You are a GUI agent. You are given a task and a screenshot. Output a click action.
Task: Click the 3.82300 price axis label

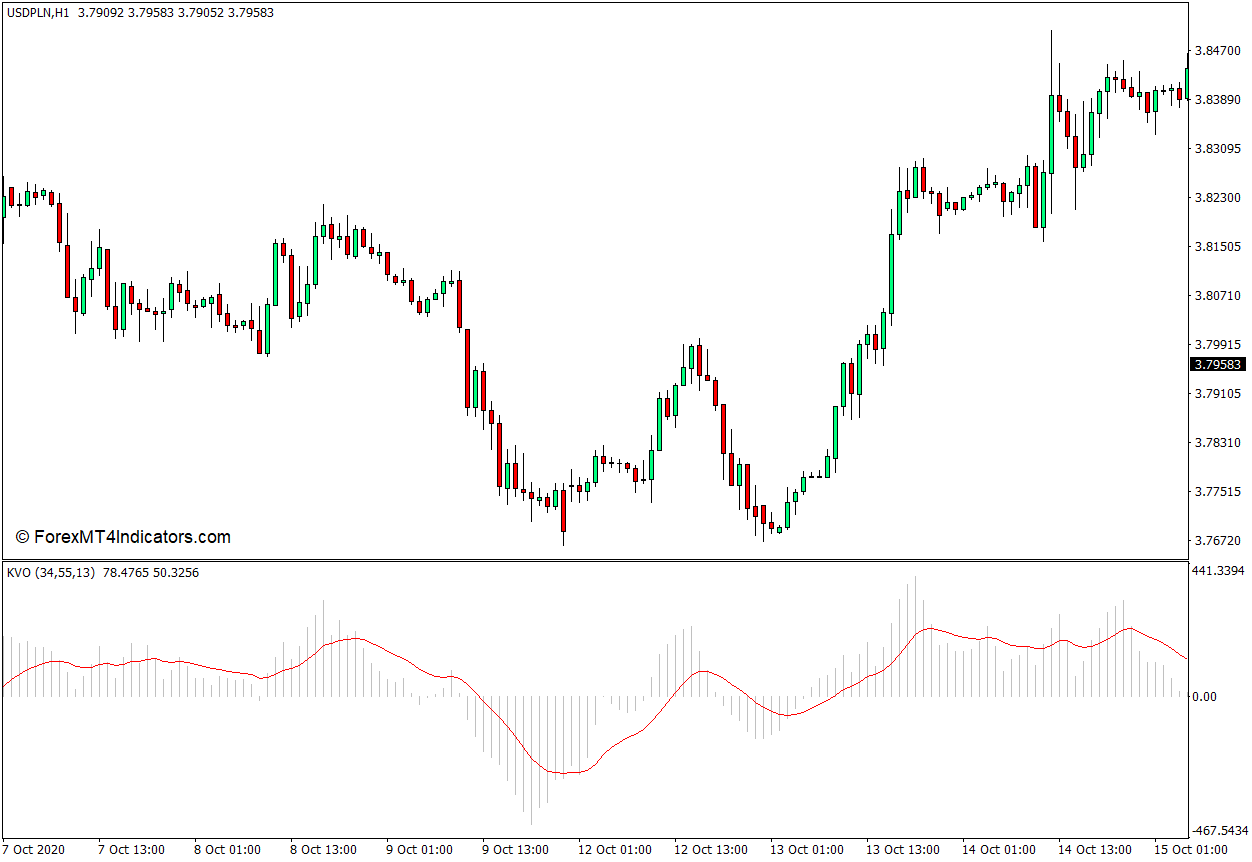coord(1217,197)
